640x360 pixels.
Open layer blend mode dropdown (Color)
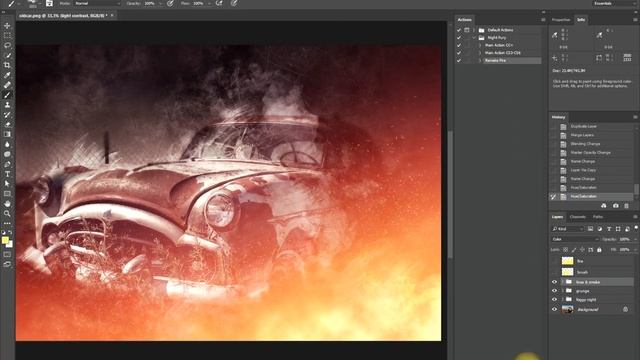click(575, 239)
